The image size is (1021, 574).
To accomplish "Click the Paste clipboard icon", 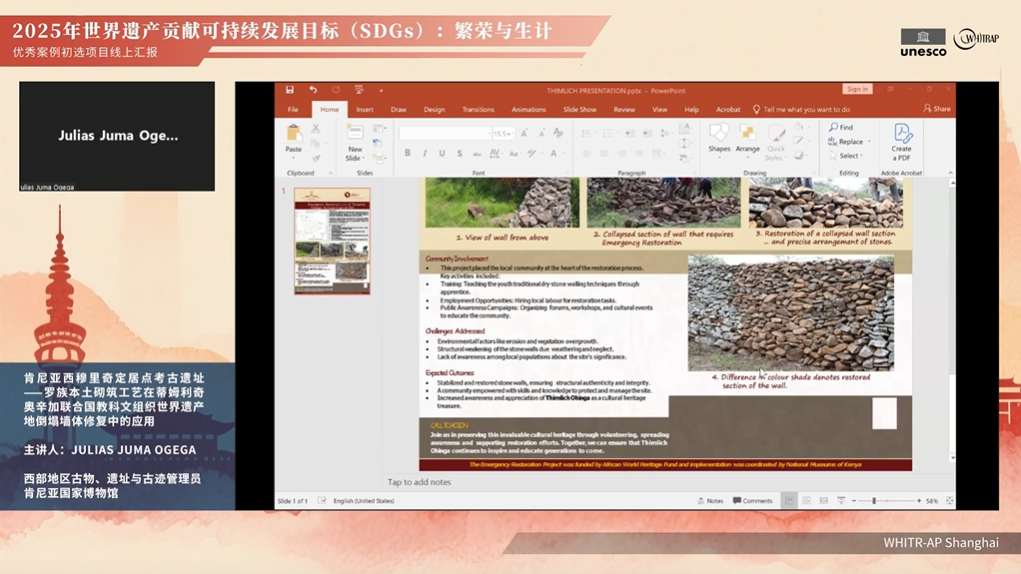I will (294, 135).
